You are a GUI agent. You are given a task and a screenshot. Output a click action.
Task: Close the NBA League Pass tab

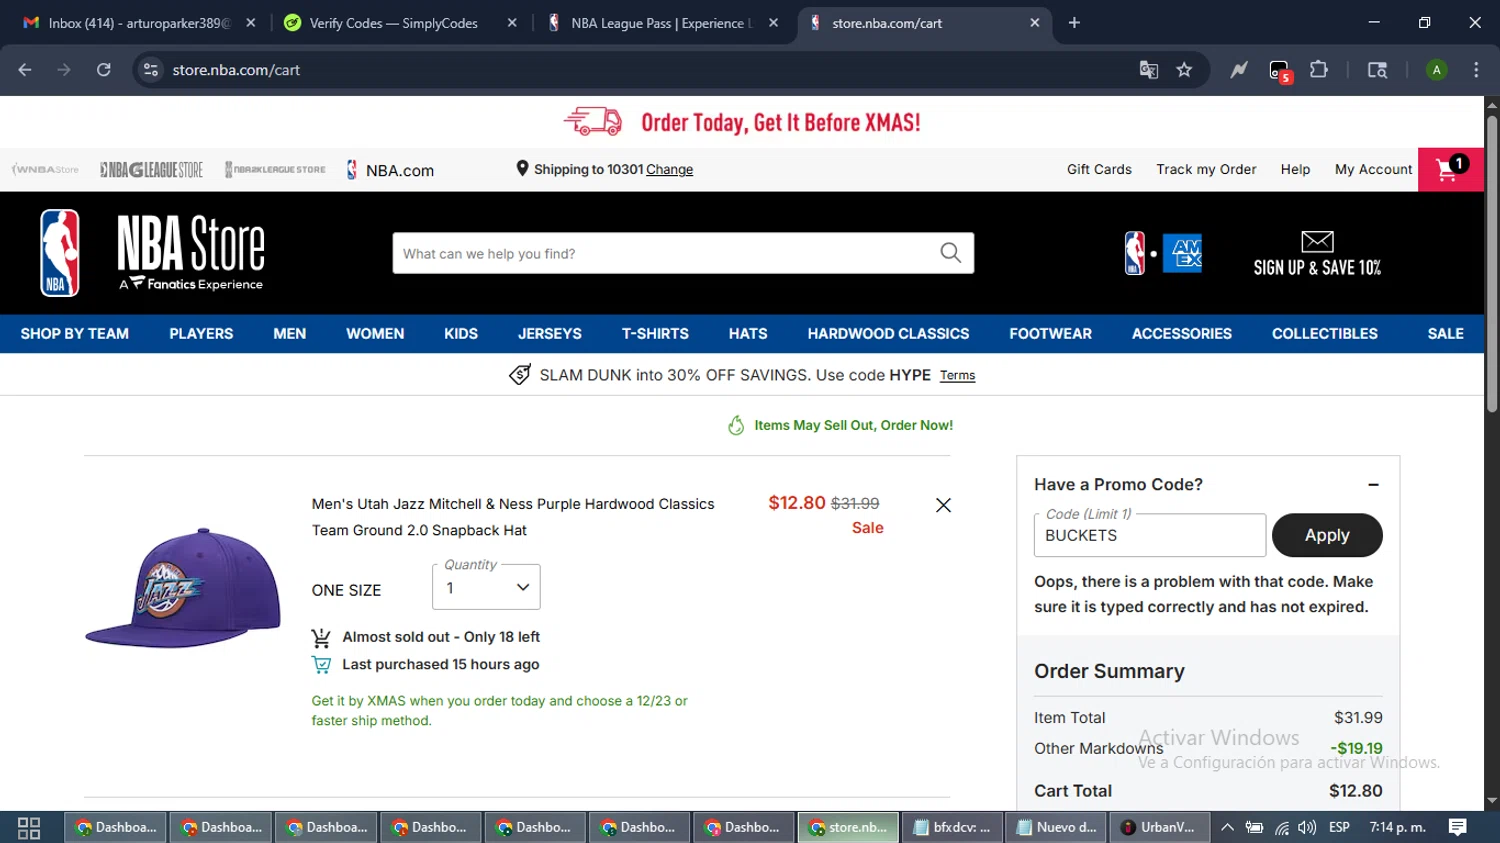coord(773,23)
